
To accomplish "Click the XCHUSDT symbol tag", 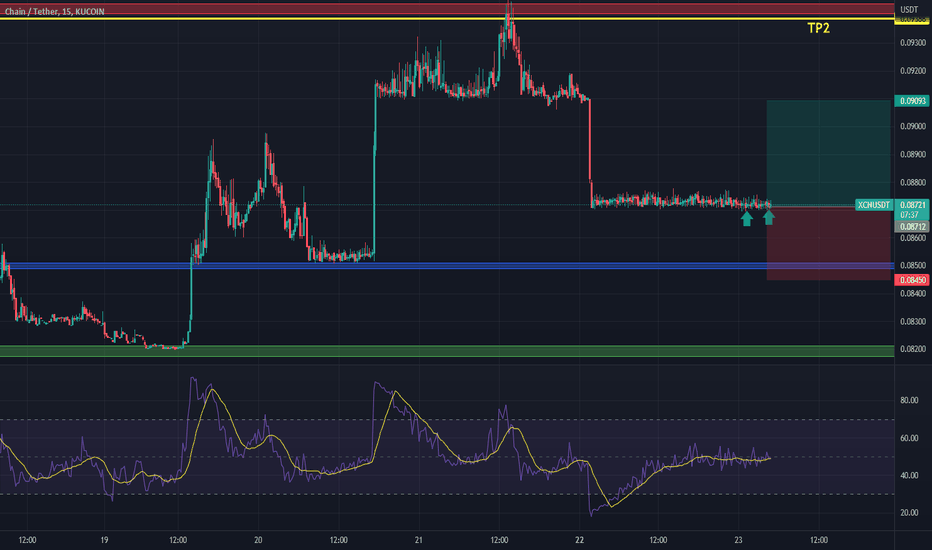I will click(874, 205).
